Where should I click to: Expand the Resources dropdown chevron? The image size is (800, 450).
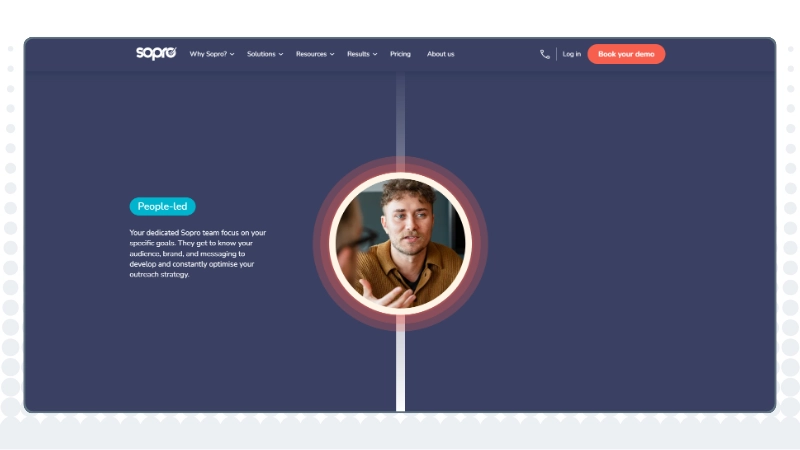(x=332, y=54)
